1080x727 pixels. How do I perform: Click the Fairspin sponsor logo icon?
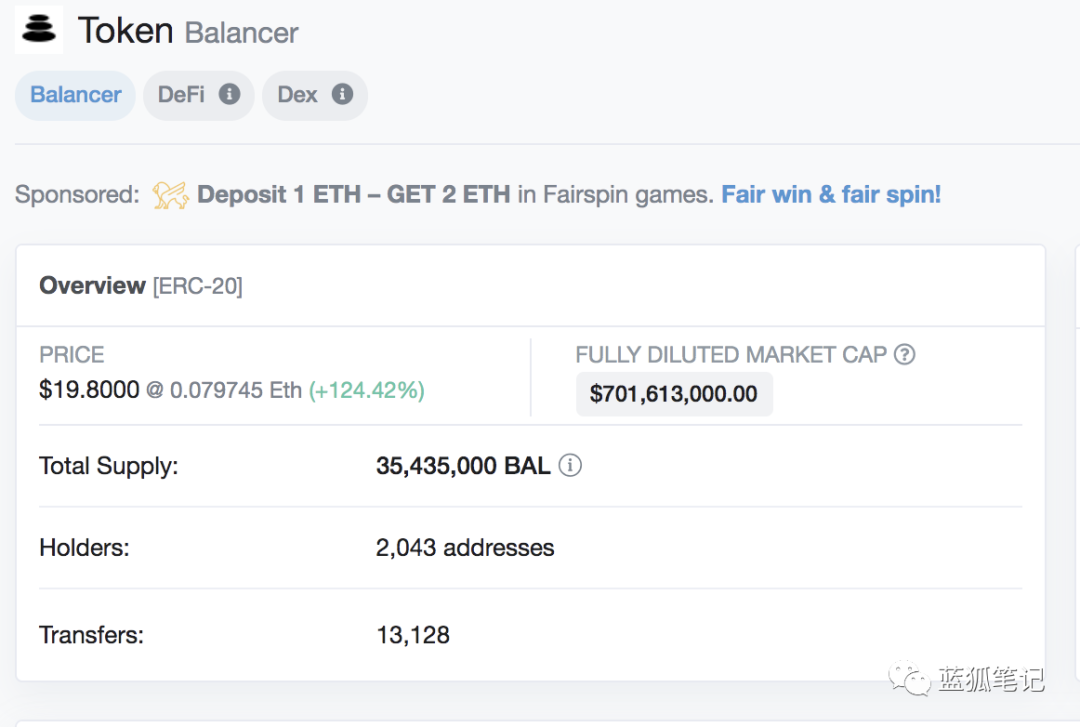[x=170, y=195]
